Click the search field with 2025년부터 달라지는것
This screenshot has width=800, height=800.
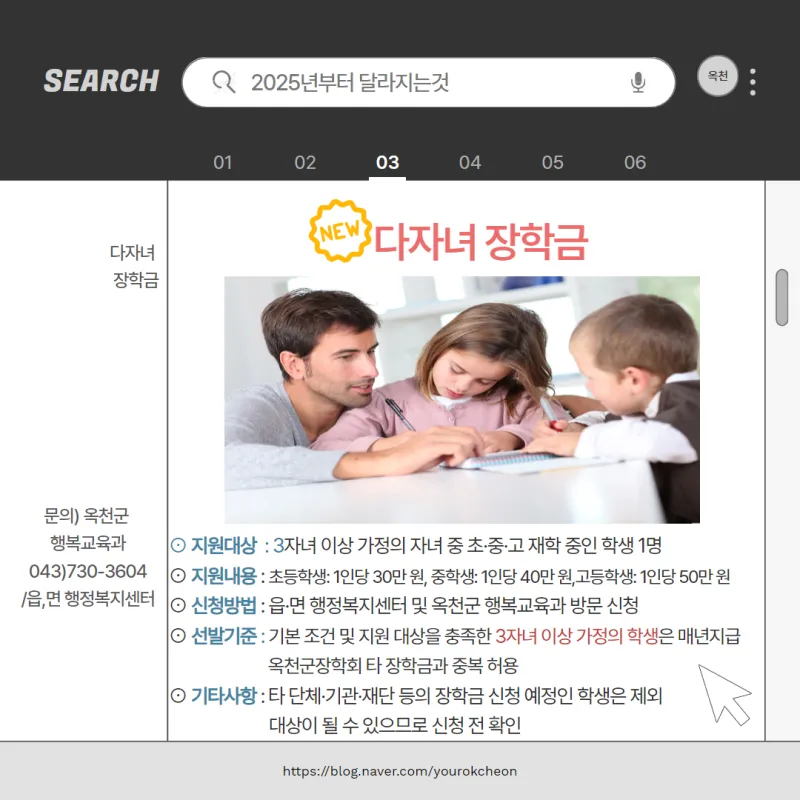[x=430, y=82]
